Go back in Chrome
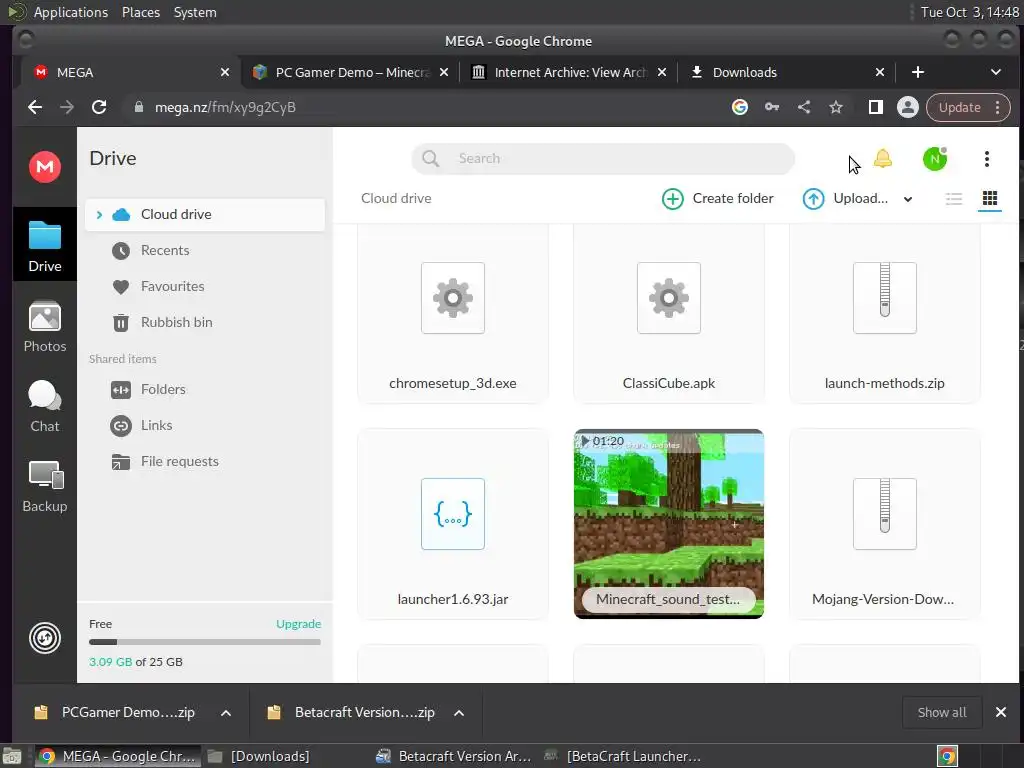1024x768 pixels. tap(35, 107)
